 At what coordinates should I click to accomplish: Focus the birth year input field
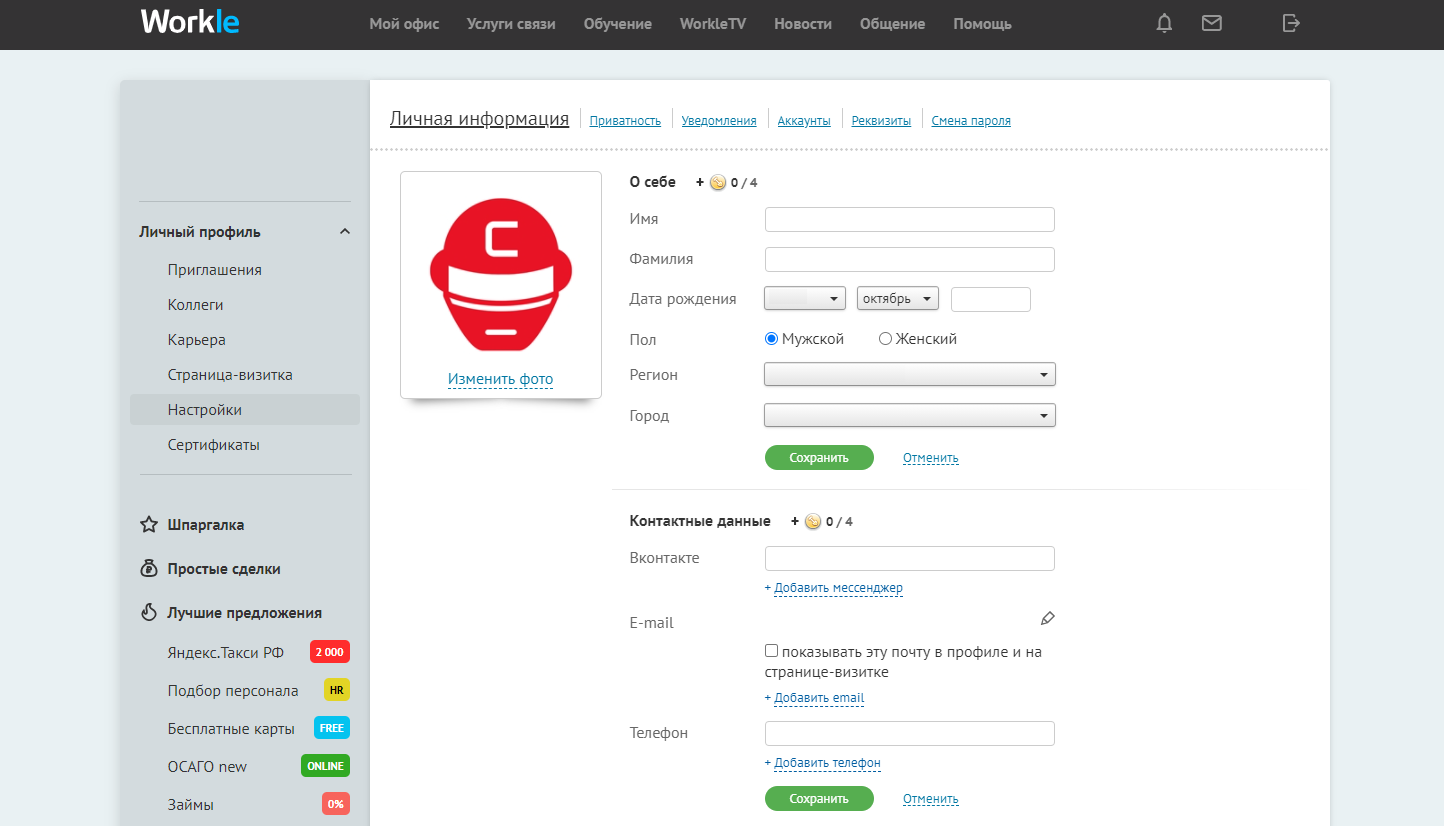(991, 300)
